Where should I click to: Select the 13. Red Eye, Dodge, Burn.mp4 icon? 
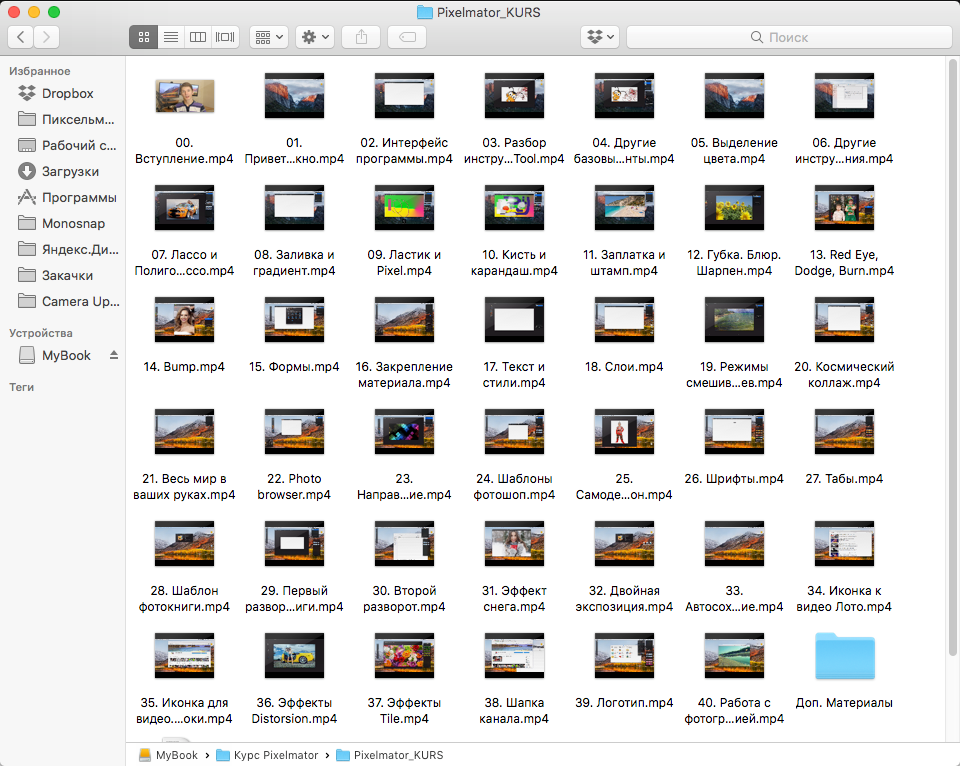pyautogui.click(x=844, y=208)
